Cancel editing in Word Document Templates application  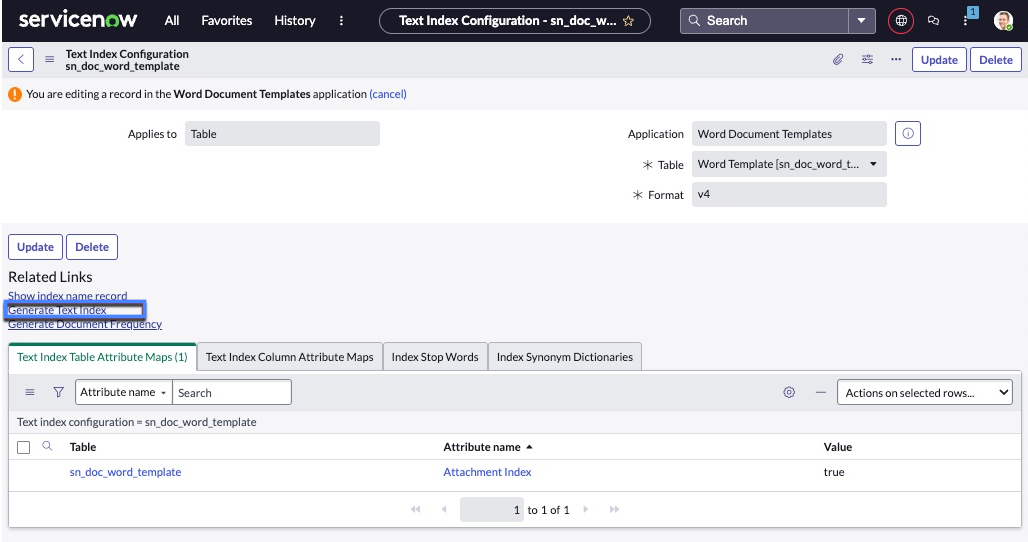point(387,94)
